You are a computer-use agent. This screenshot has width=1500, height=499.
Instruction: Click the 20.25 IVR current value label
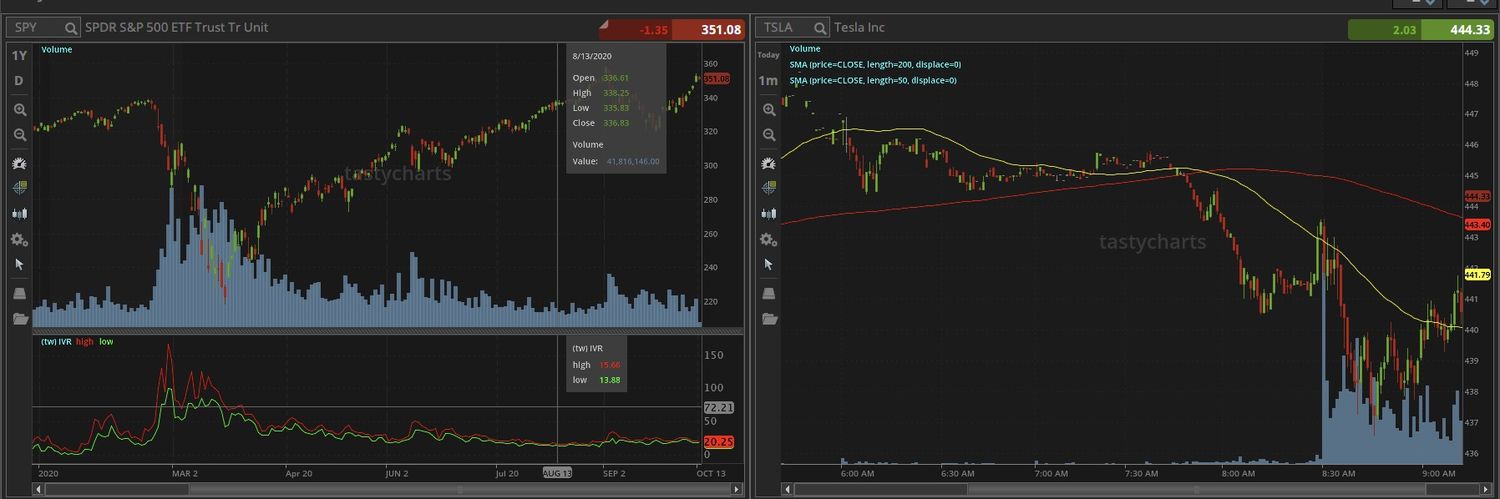(x=718, y=441)
